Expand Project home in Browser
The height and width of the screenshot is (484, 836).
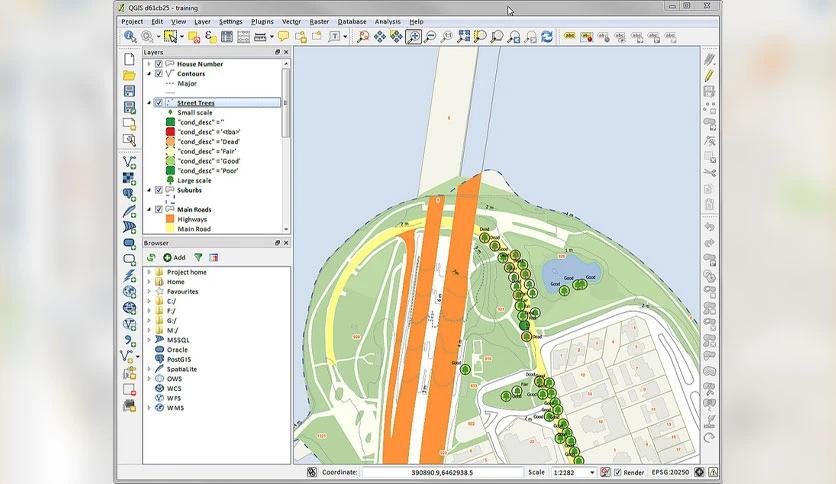point(149,272)
